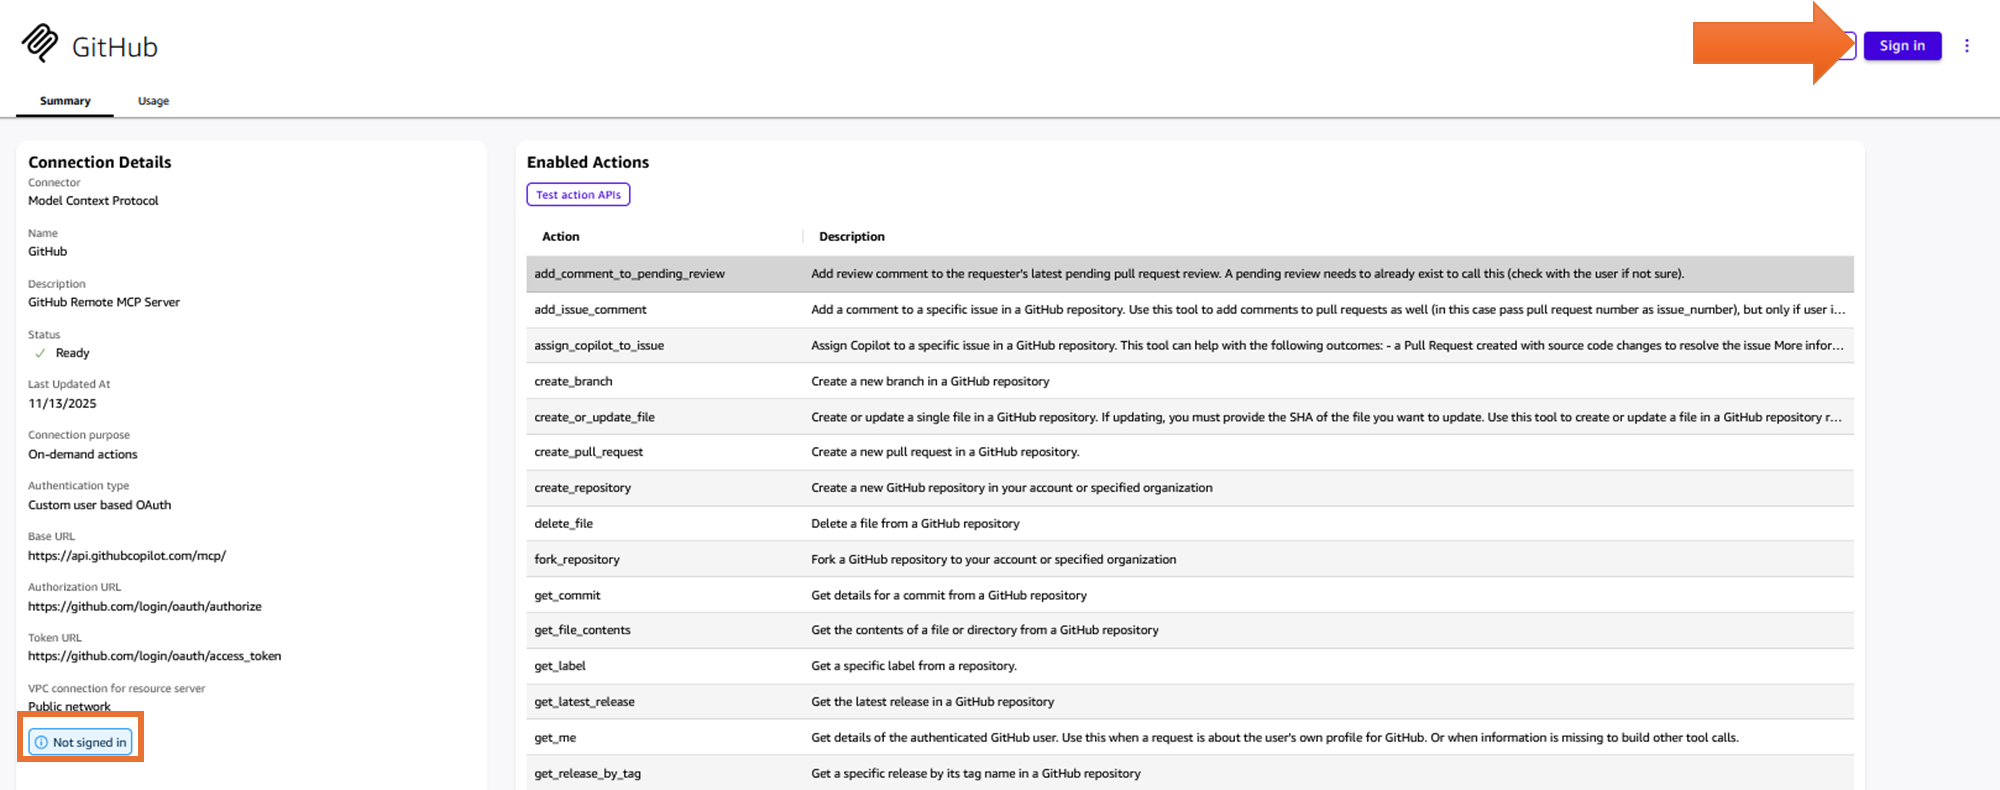2000x790 pixels.
Task: Select the create_branch action
Action: click(x=573, y=382)
